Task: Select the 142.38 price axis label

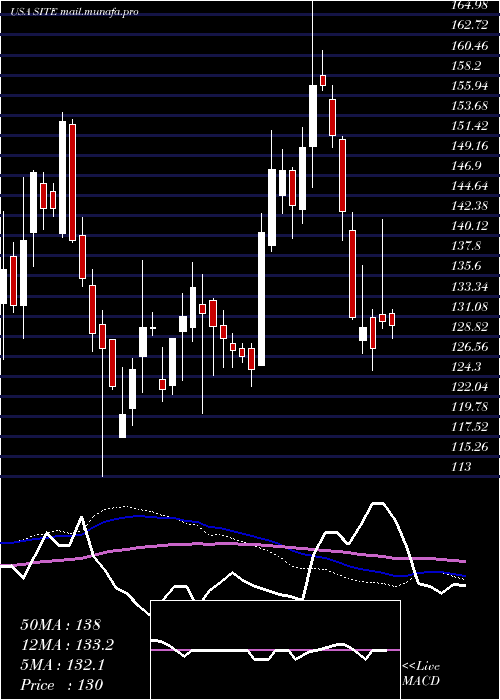Action: click(471, 207)
